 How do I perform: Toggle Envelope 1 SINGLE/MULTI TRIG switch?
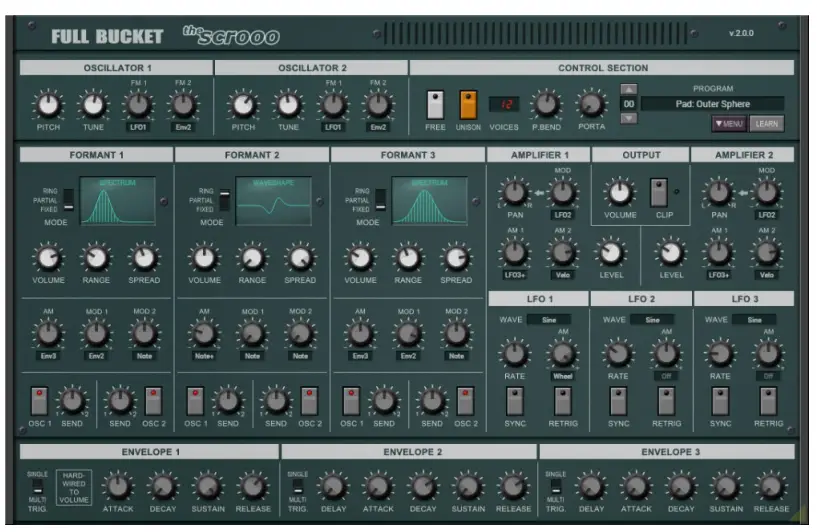[x=38, y=487]
